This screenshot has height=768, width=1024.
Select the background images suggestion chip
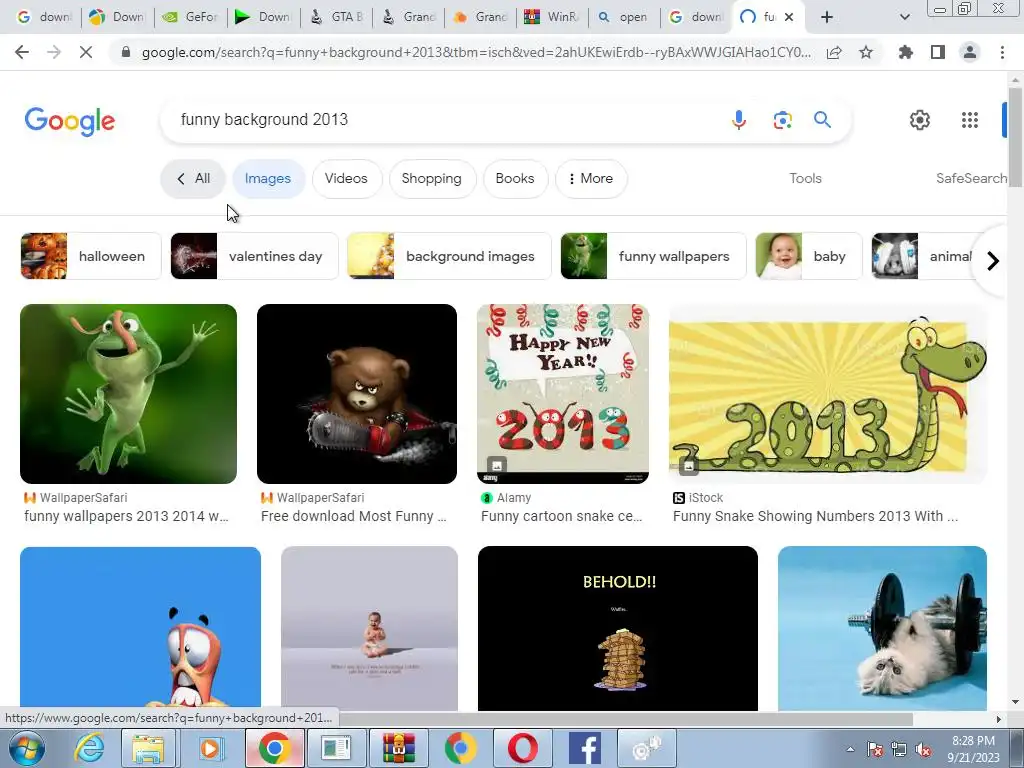click(x=449, y=256)
